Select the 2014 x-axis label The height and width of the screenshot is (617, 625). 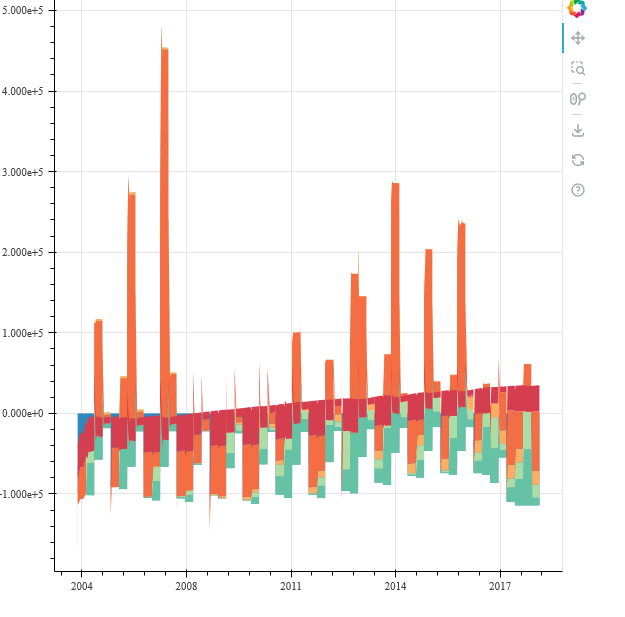(x=395, y=586)
